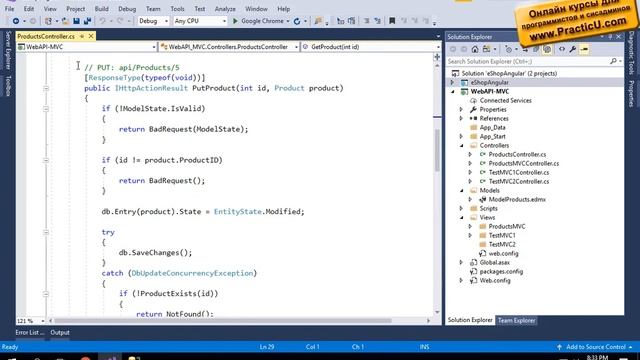Open the File menu
The height and width of the screenshot is (360, 640).
(x=9, y=9)
